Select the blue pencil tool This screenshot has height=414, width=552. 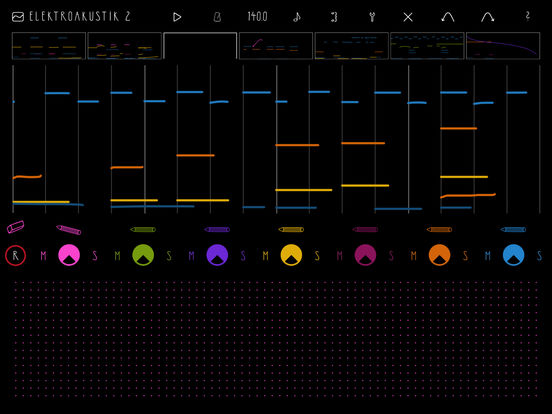coord(513,230)
